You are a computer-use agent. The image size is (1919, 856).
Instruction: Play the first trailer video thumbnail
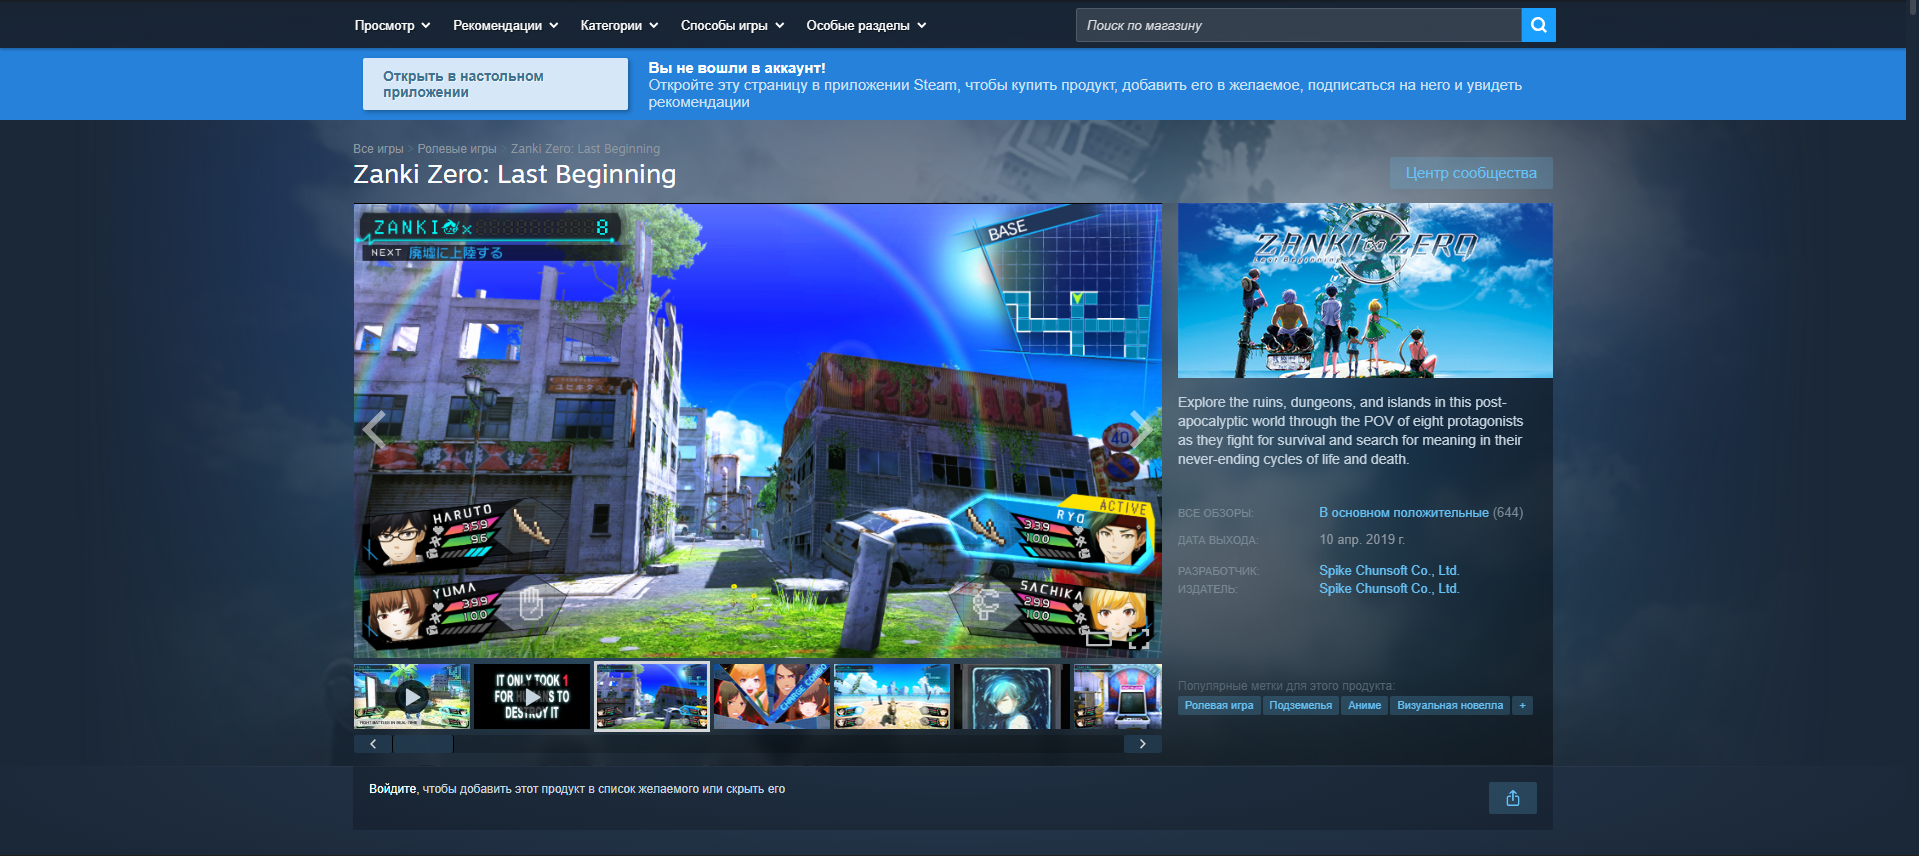click(412, 696)
